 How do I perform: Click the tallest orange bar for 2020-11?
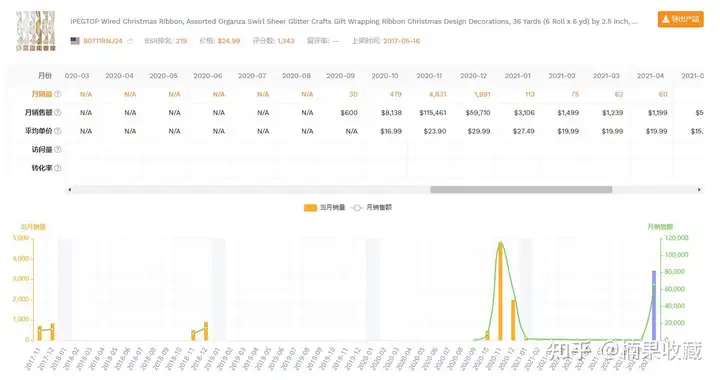coord(500,291)
